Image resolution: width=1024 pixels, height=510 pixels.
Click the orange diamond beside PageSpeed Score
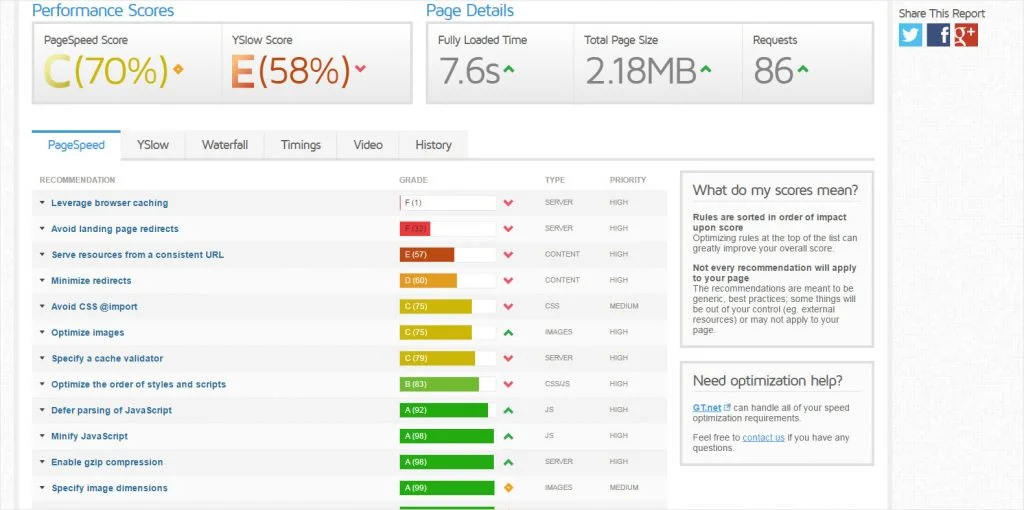[178, 69]
